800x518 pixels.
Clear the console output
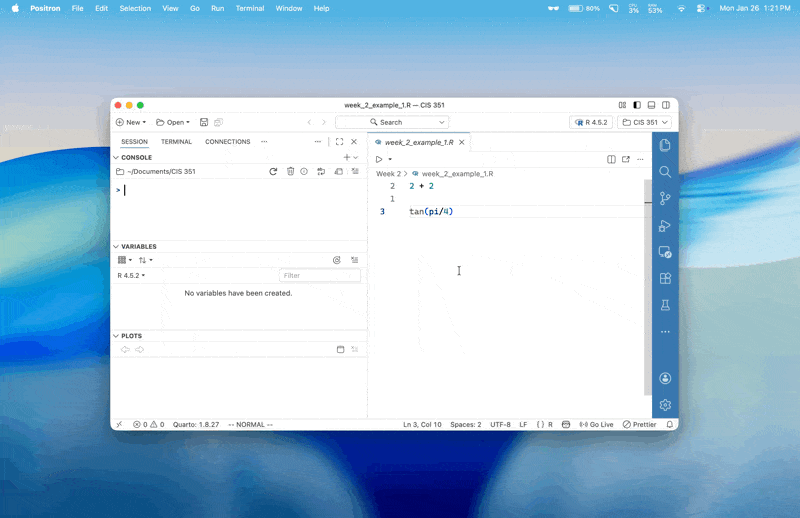355,171
